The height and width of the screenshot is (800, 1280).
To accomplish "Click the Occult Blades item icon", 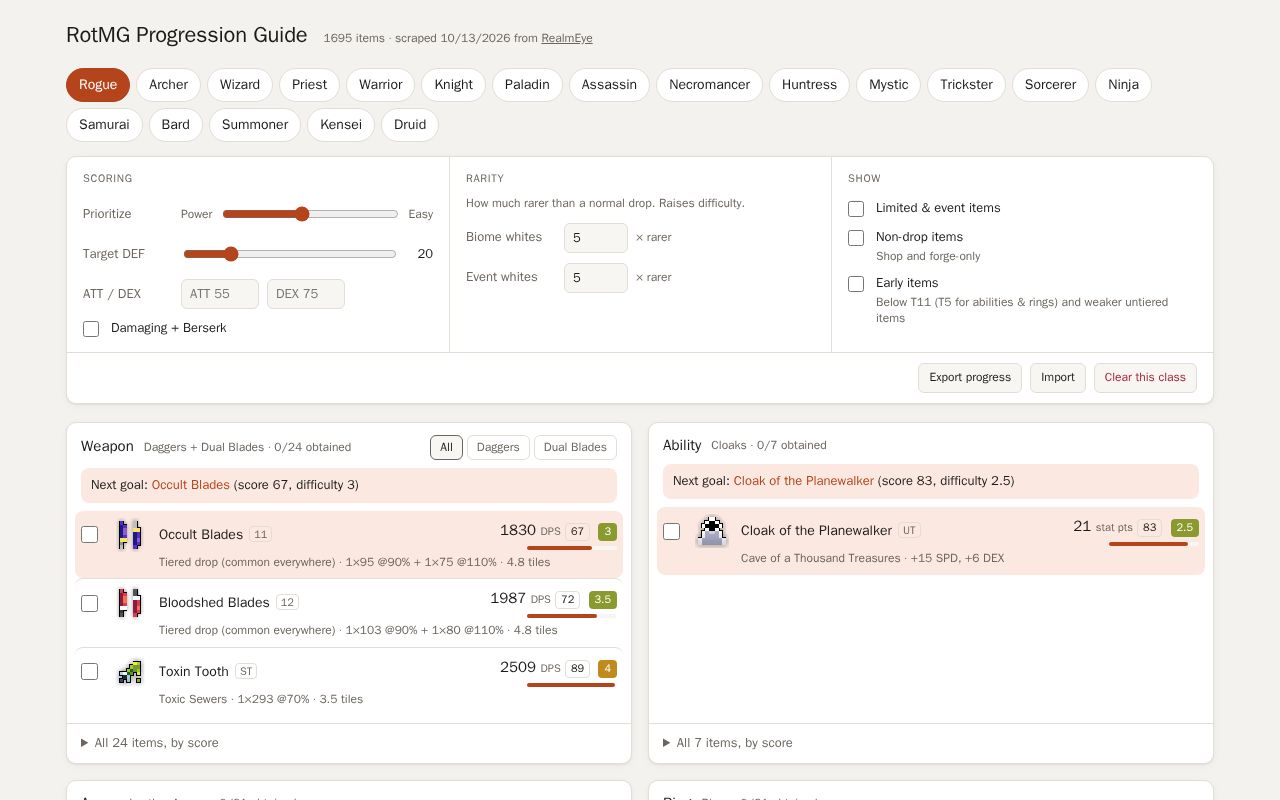I will (130, 535).
